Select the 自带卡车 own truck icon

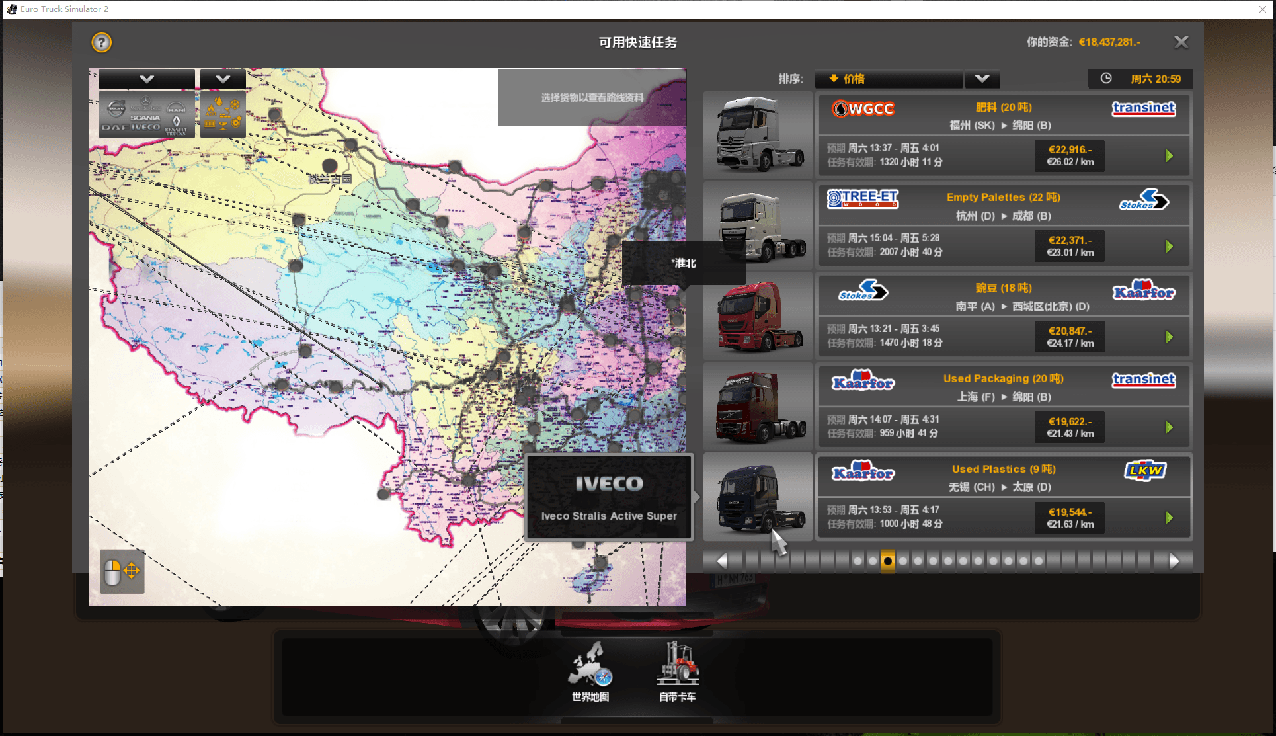click(679, 665)
